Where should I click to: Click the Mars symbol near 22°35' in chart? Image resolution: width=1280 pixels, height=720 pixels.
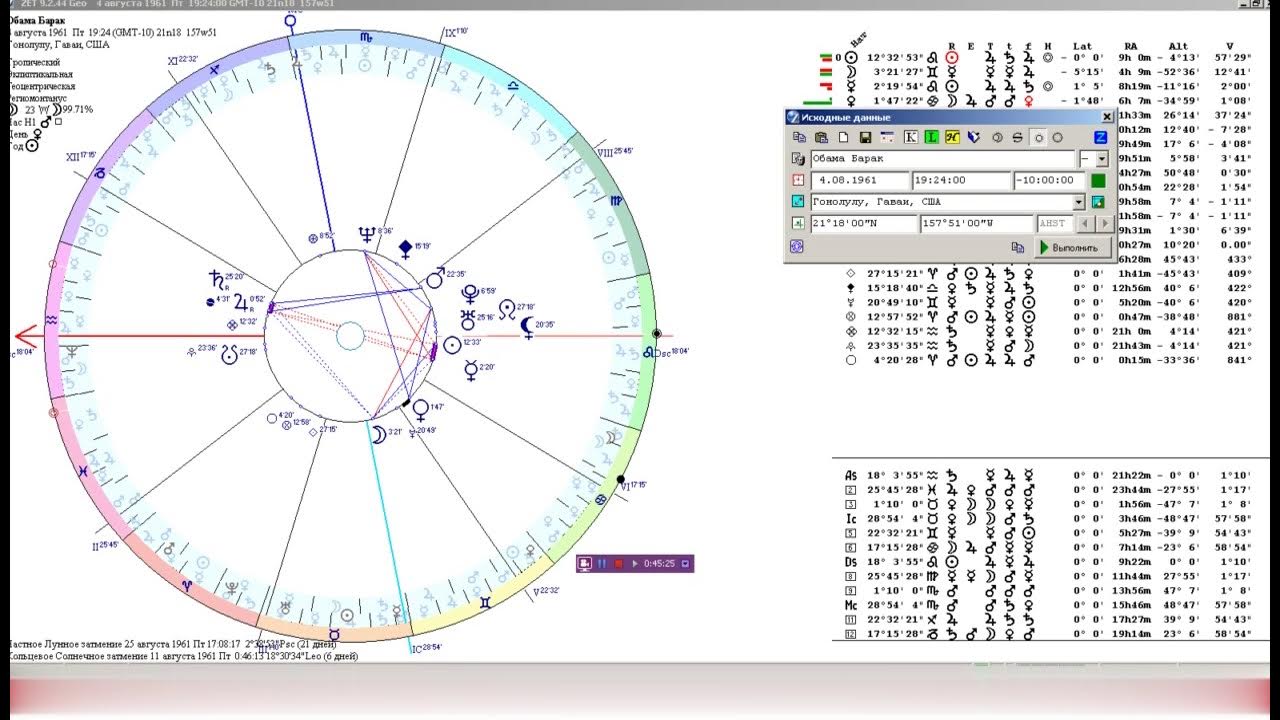click(x=435, y=278)
